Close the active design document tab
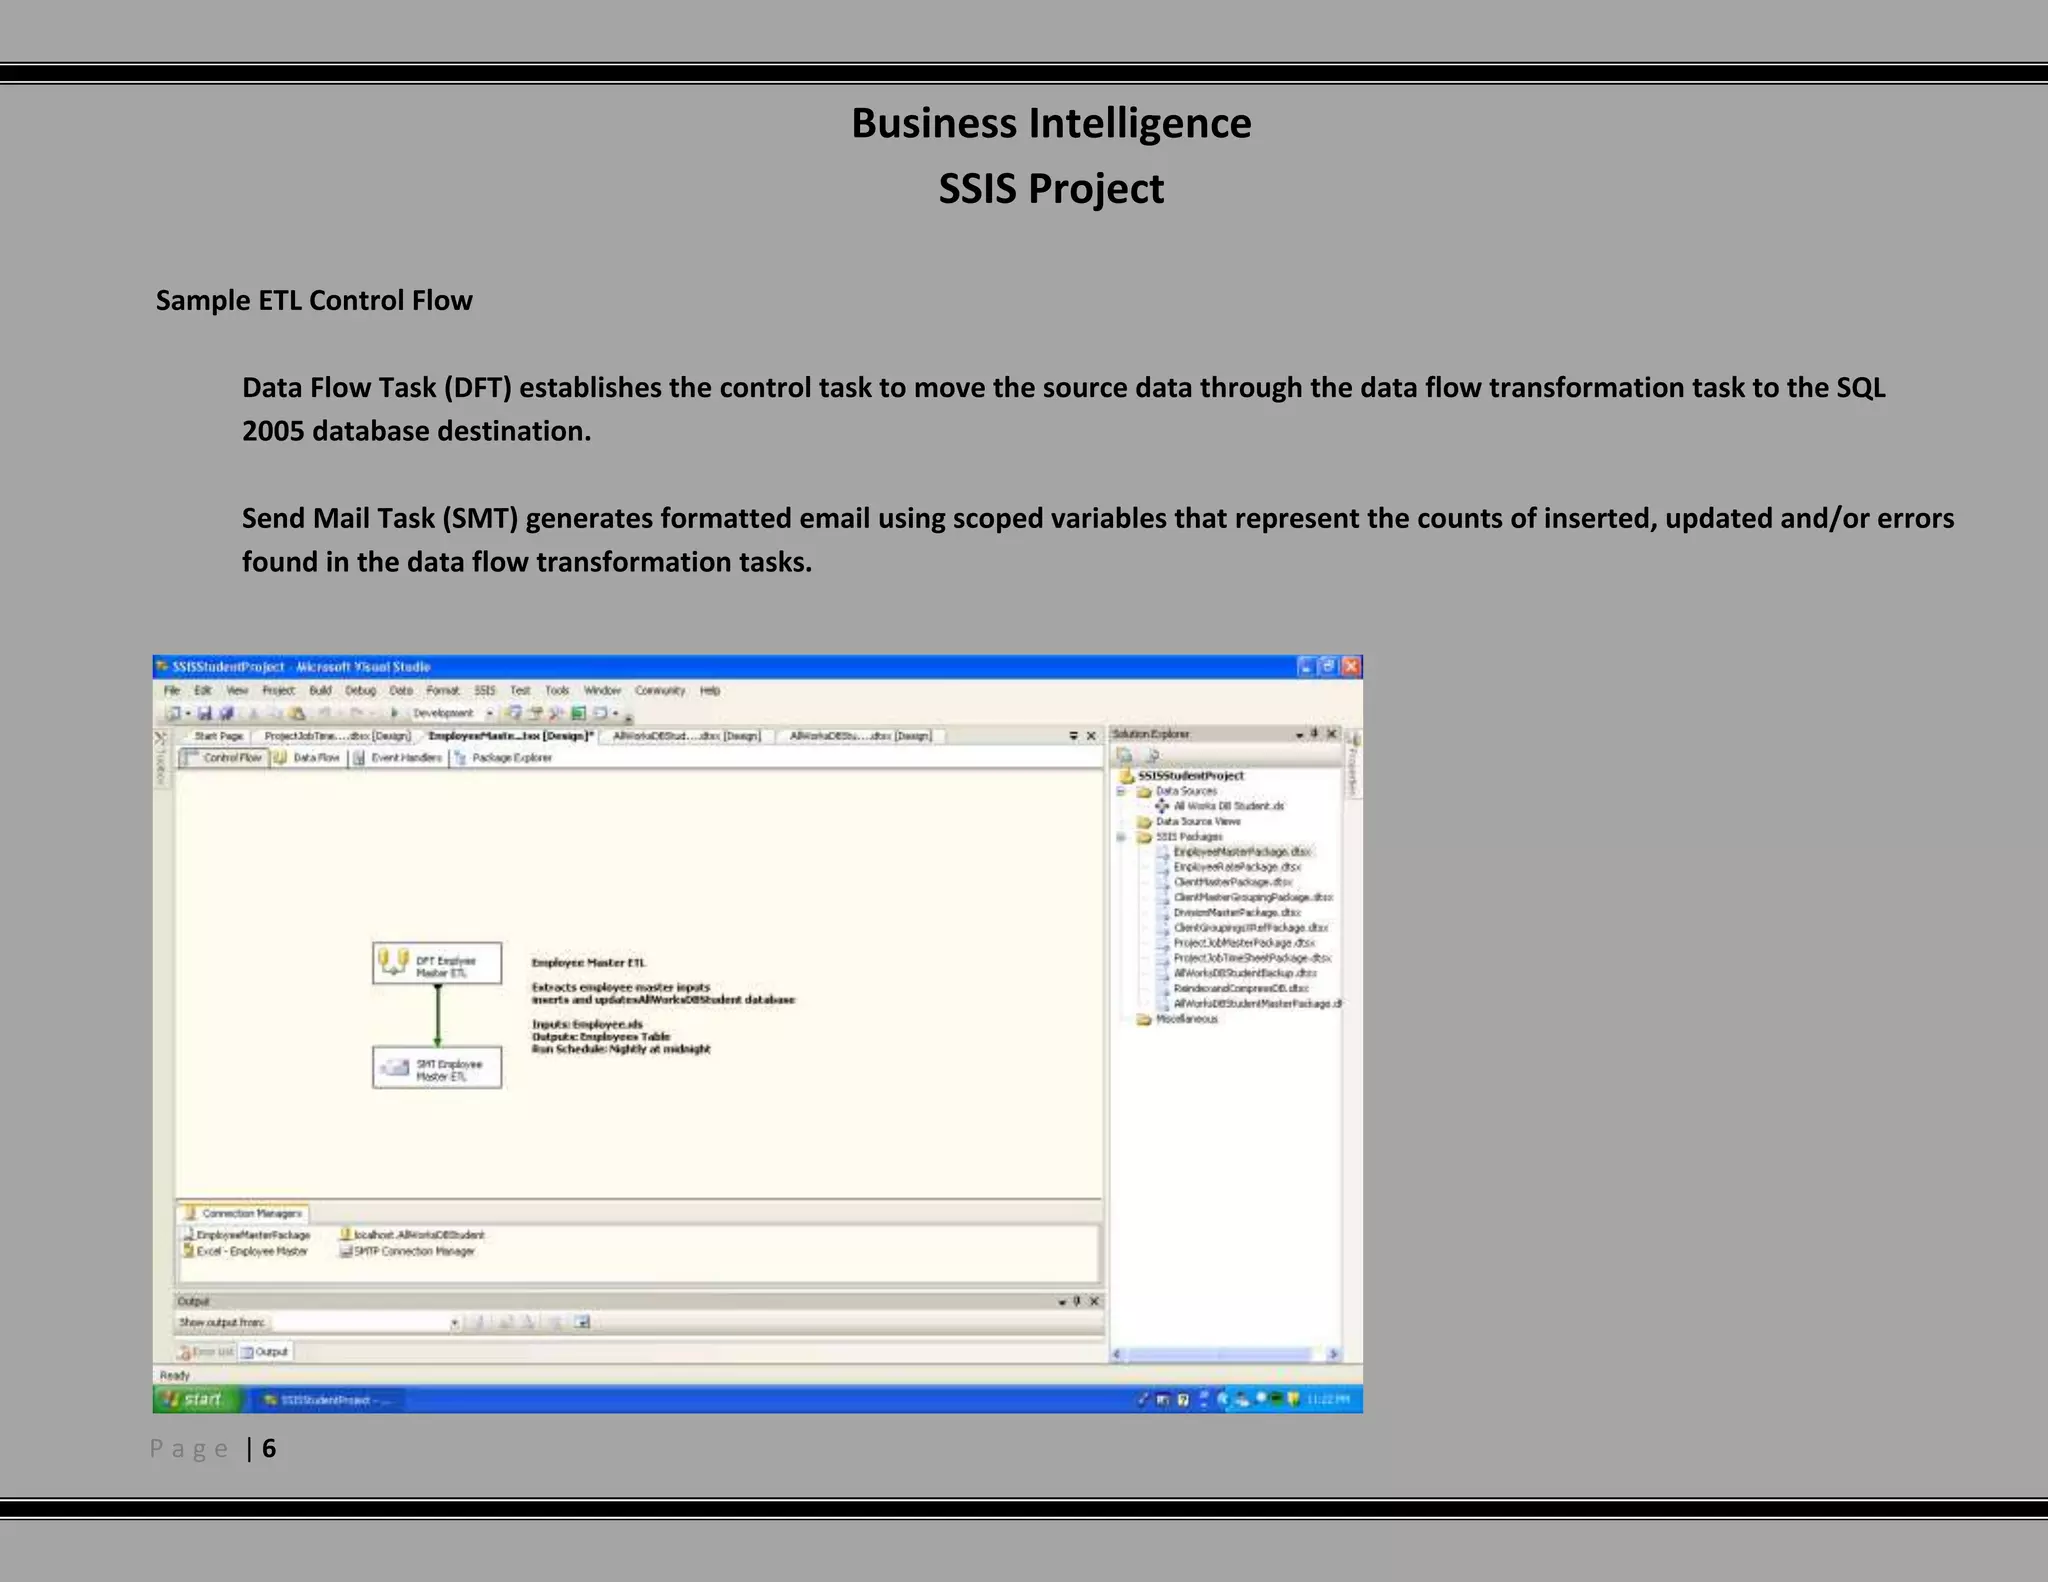Viewport: 2048px width, 1582px height. pos(1091,736)
